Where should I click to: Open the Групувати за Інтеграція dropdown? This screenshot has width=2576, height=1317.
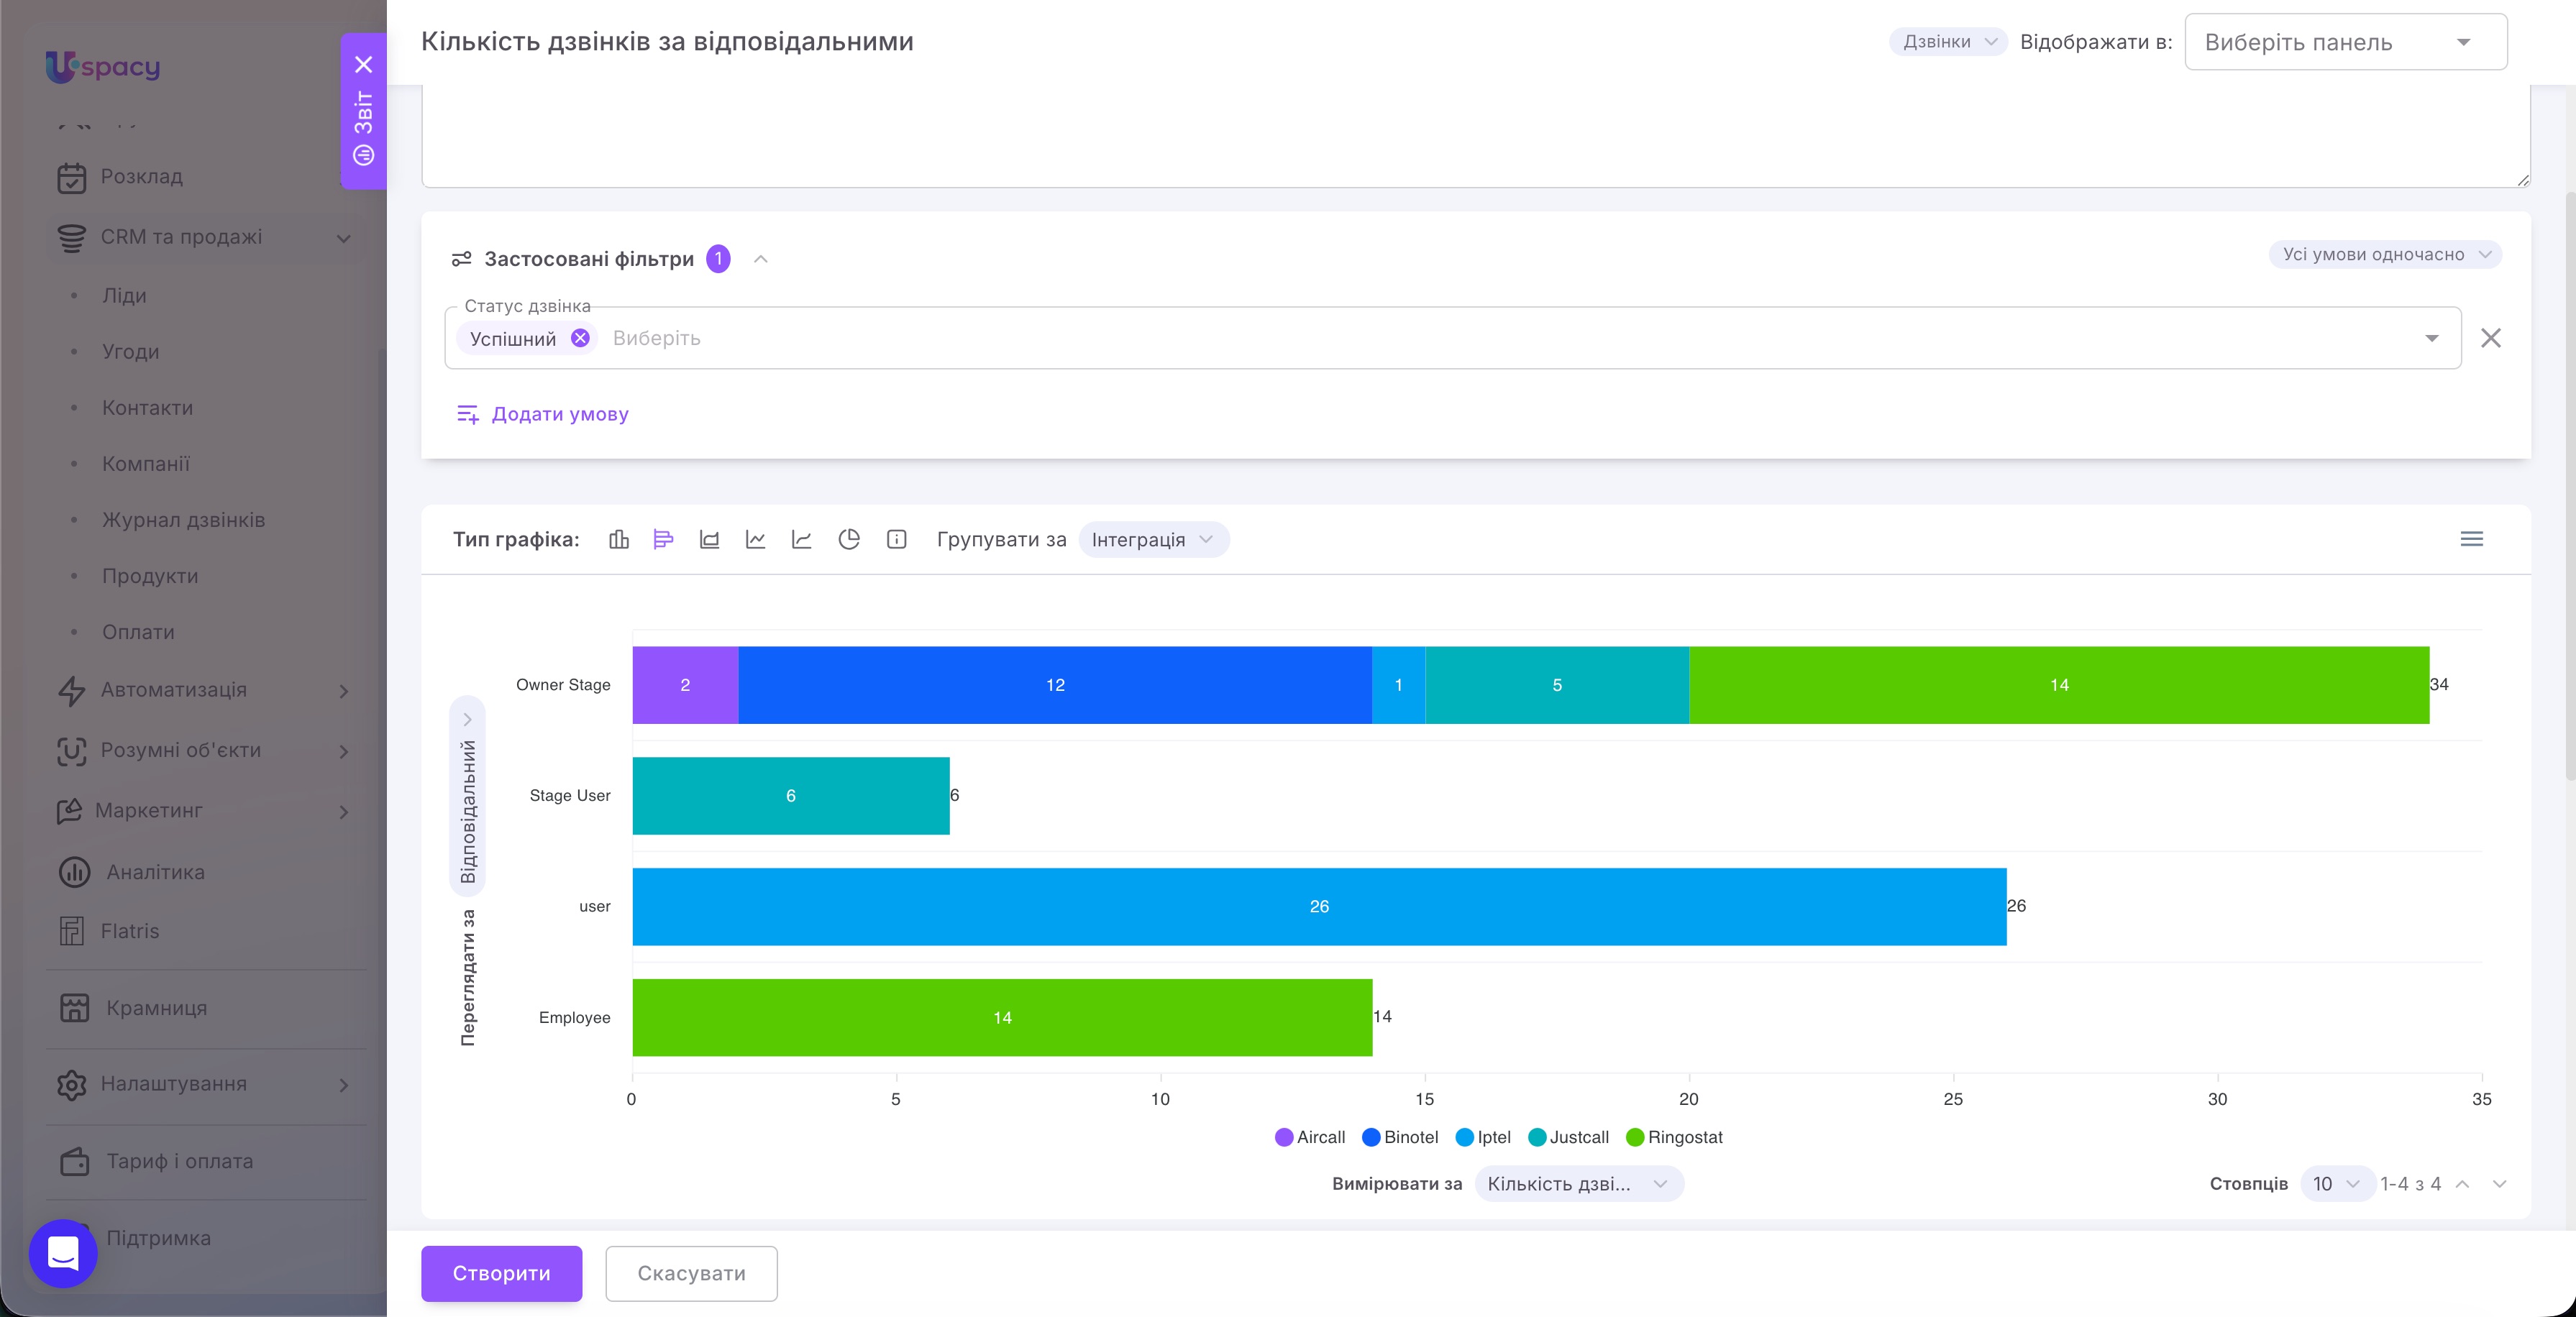[x=1153, y=540]
